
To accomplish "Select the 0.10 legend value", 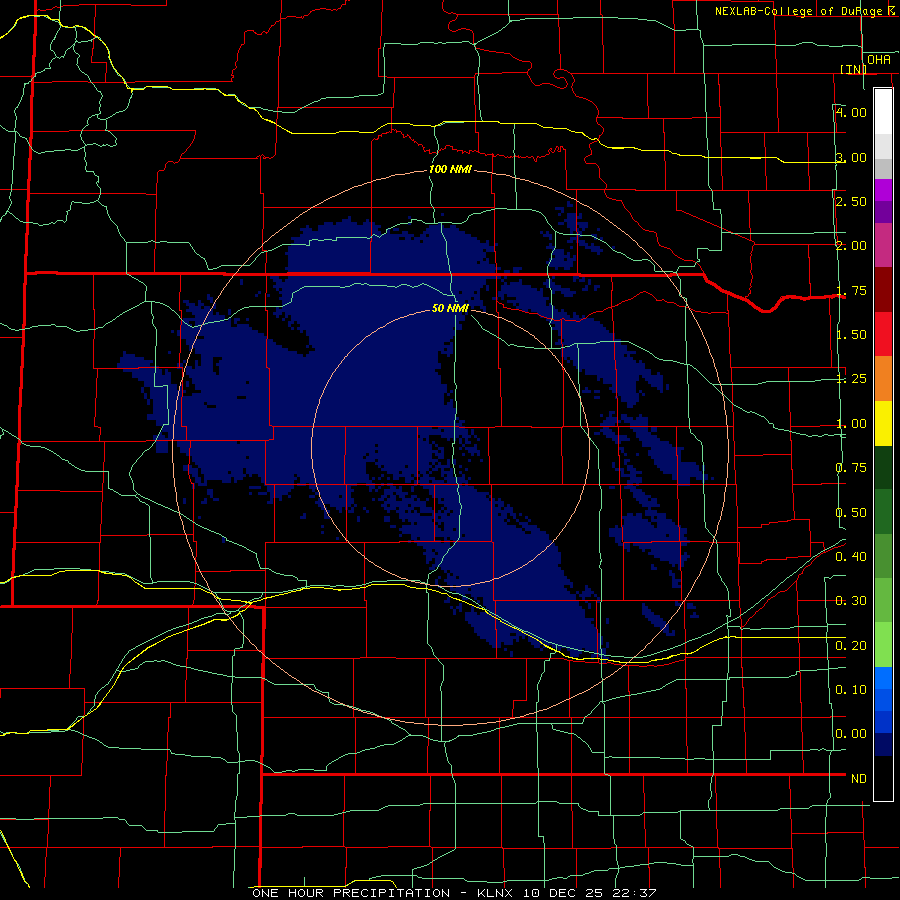I will 851,690.
